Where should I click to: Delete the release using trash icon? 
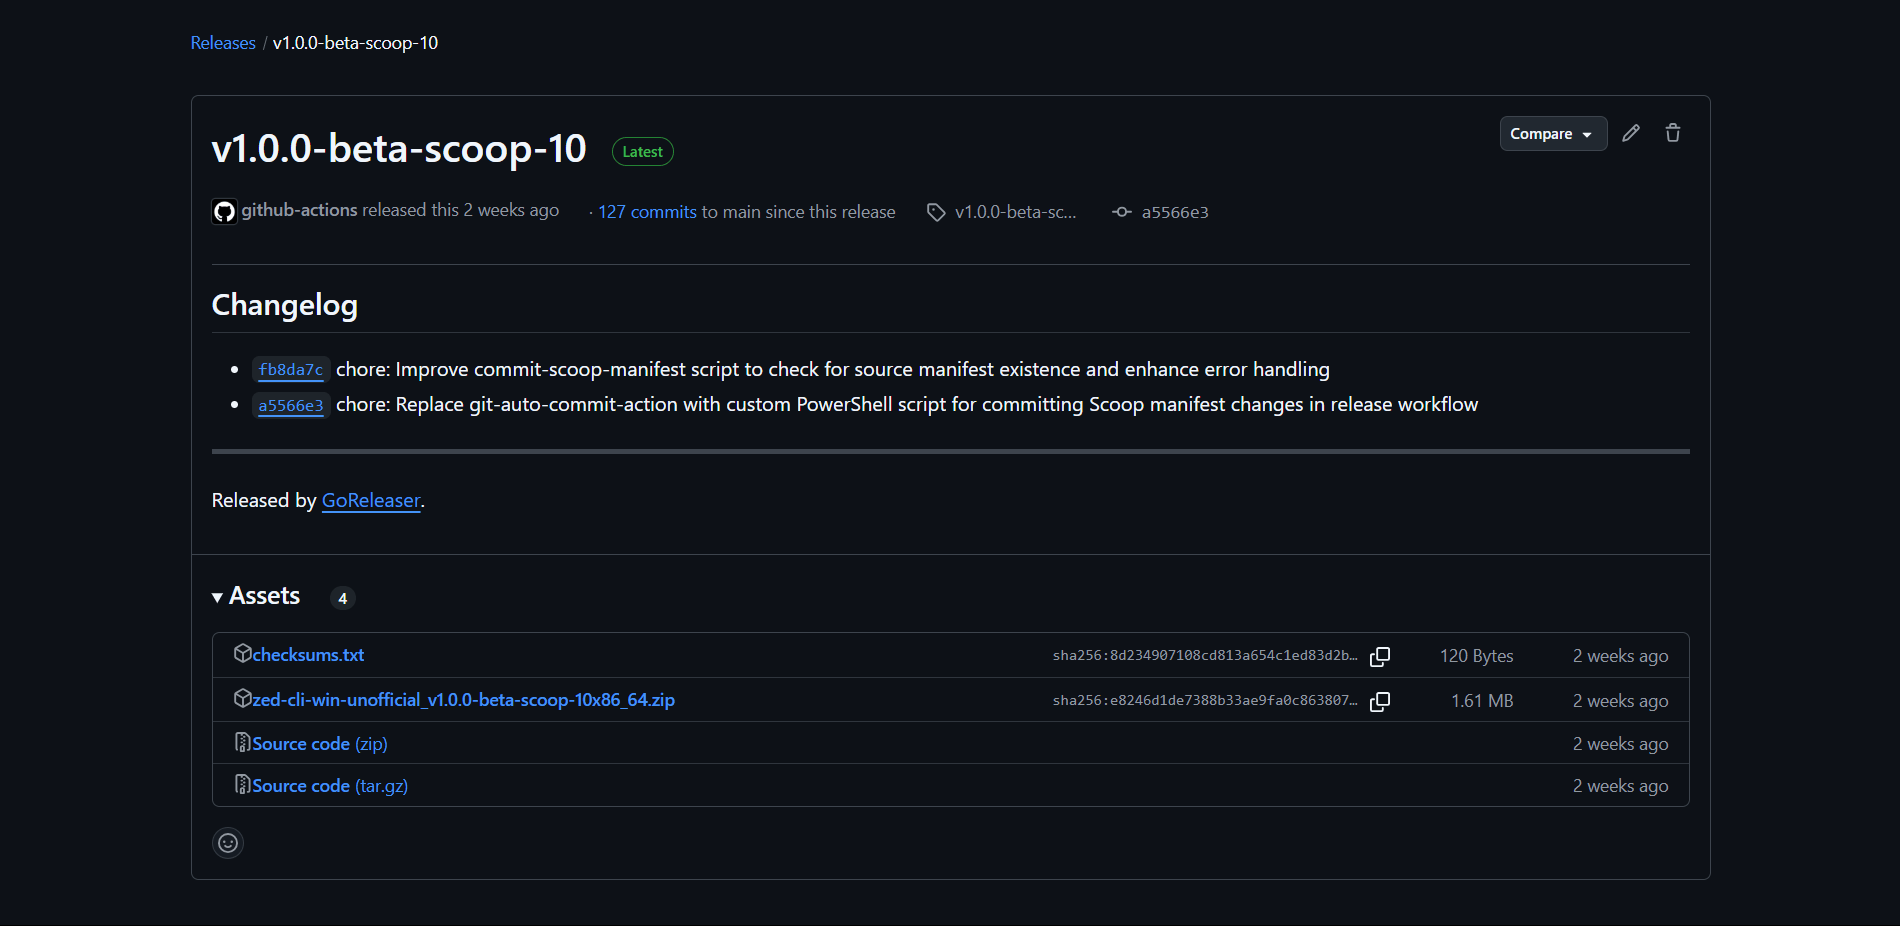pyautogui.click(x=1673, y=133)
